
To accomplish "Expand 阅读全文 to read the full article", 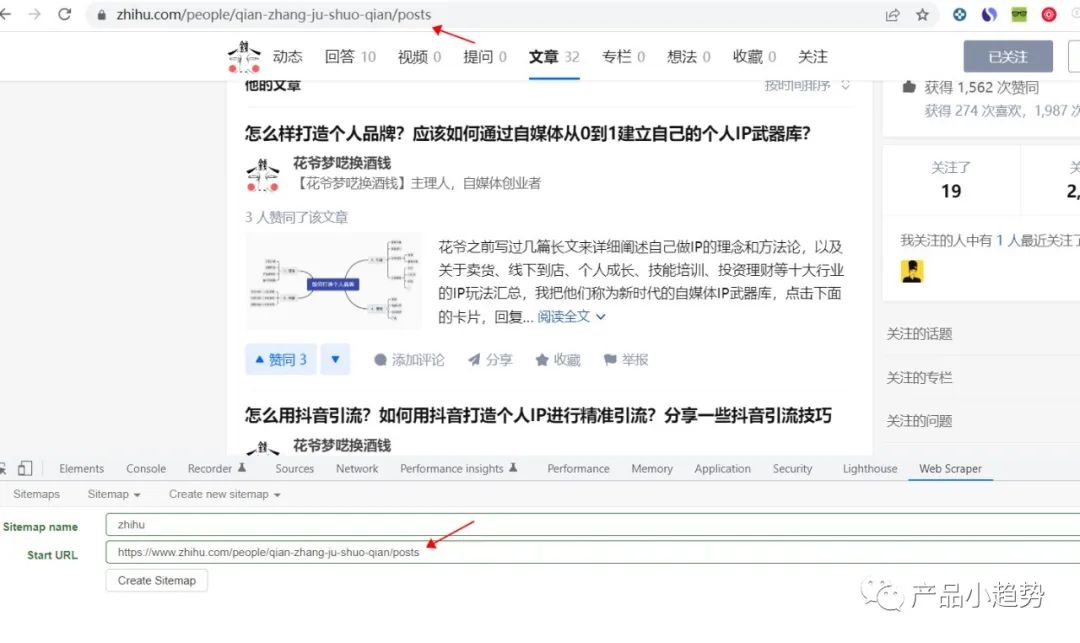I will click(563, 316).
